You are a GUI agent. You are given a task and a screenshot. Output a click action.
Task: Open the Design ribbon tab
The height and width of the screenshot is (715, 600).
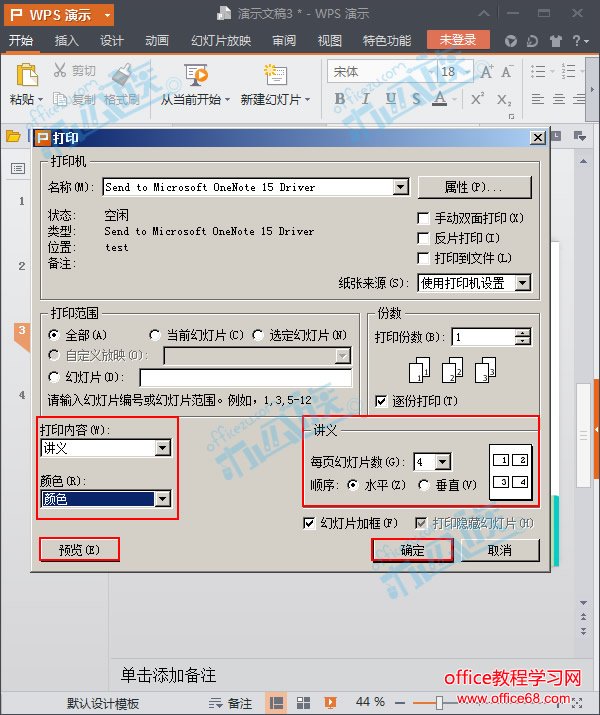pyautogui.click(x=112, y=41)
